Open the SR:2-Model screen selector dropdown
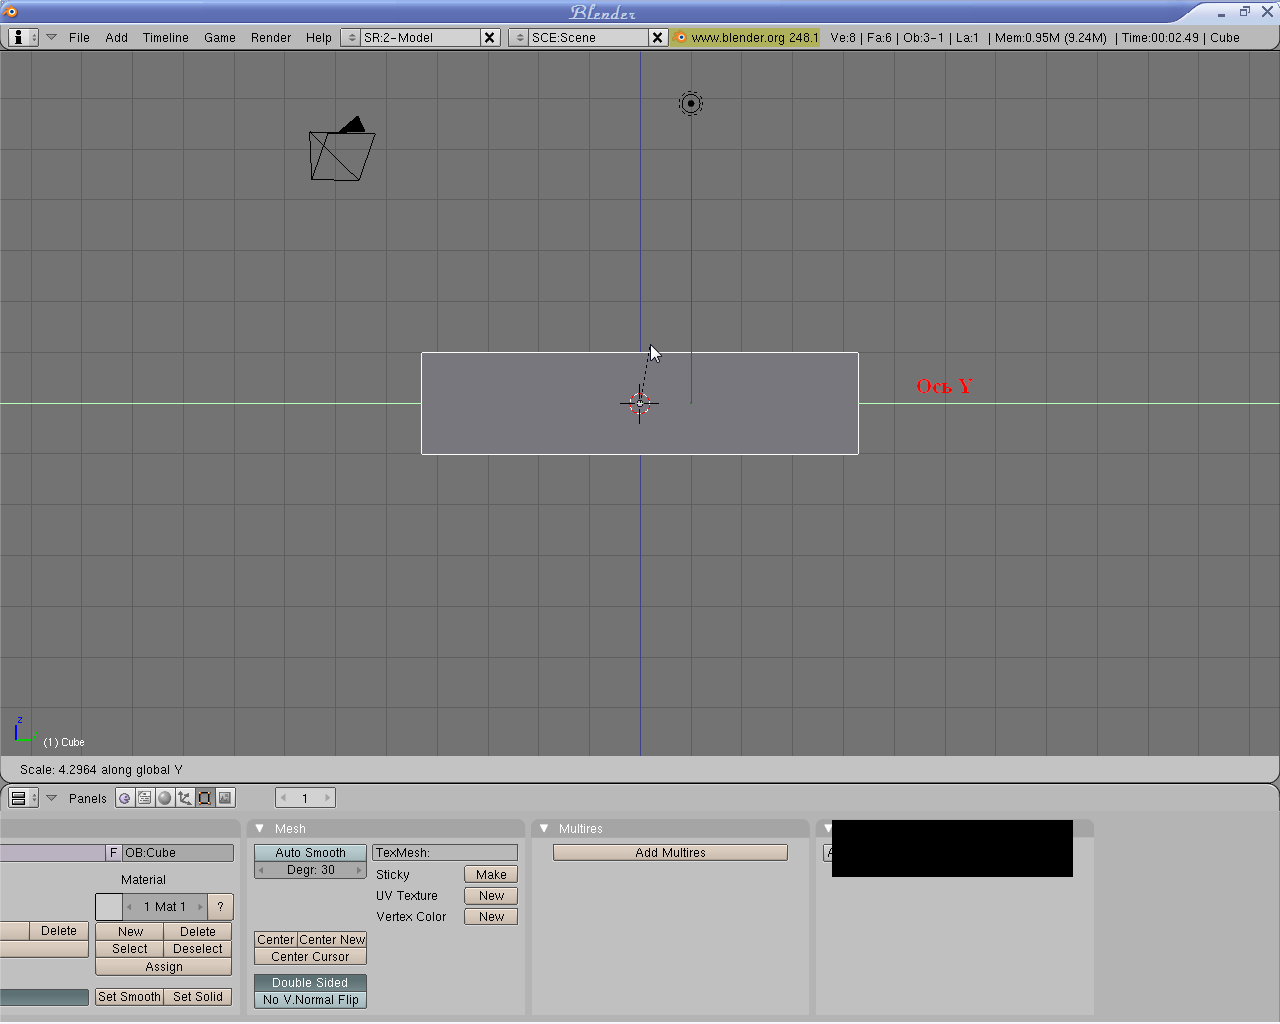This screenshot has height=1024, width=1280. point(352,37)
